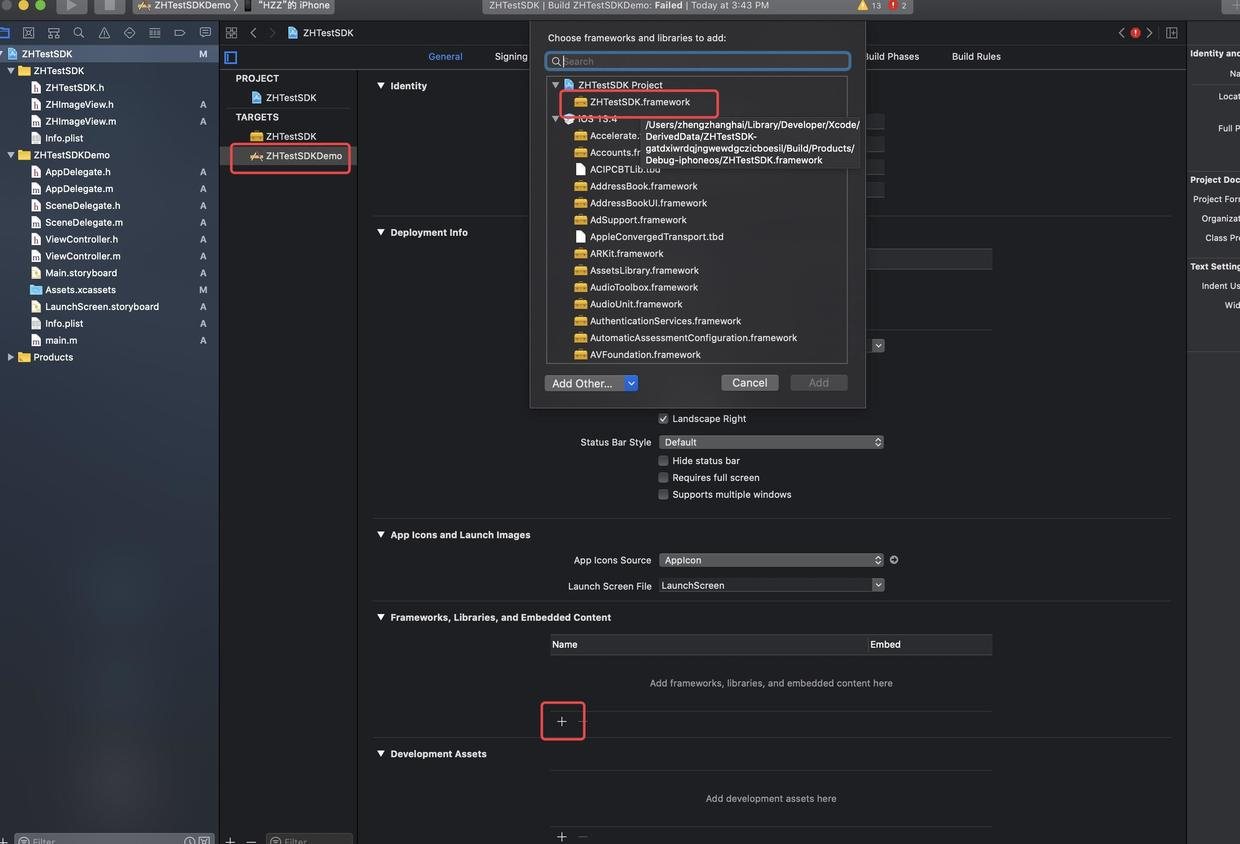1240x844 pixels.
Task: Click the Cancel button in dialog
Action: tap(749, 383)
